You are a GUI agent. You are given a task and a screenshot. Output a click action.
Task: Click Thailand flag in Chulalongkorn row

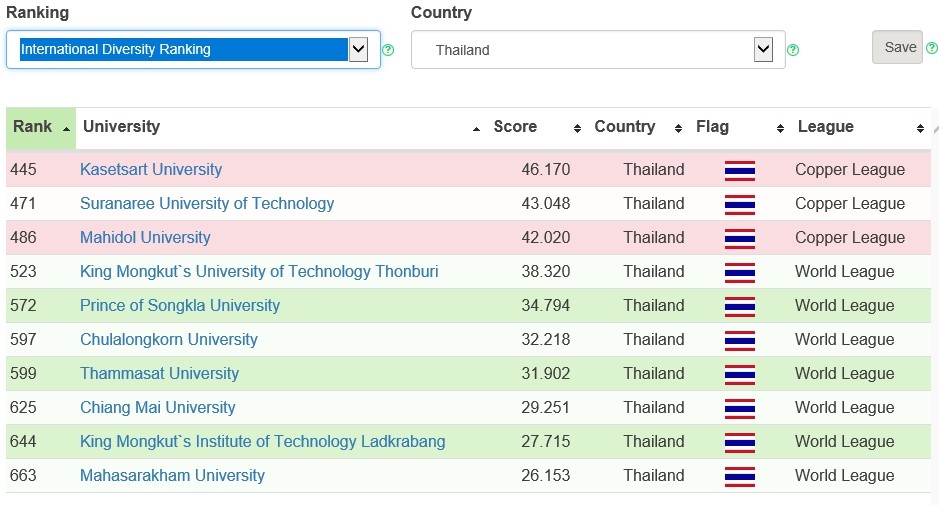click(740, 341)
